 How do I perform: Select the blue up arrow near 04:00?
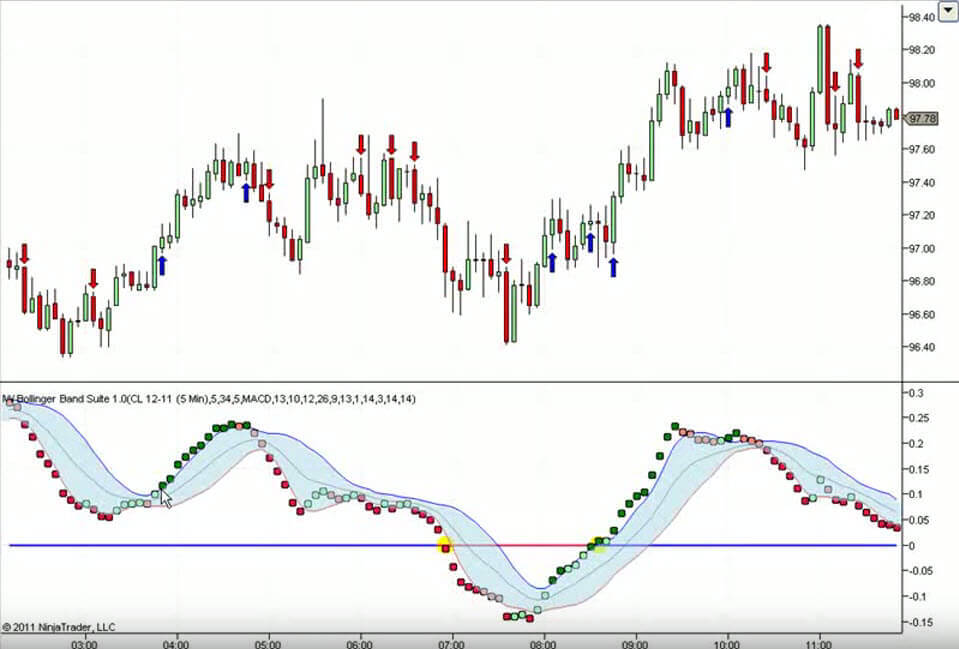162,265
